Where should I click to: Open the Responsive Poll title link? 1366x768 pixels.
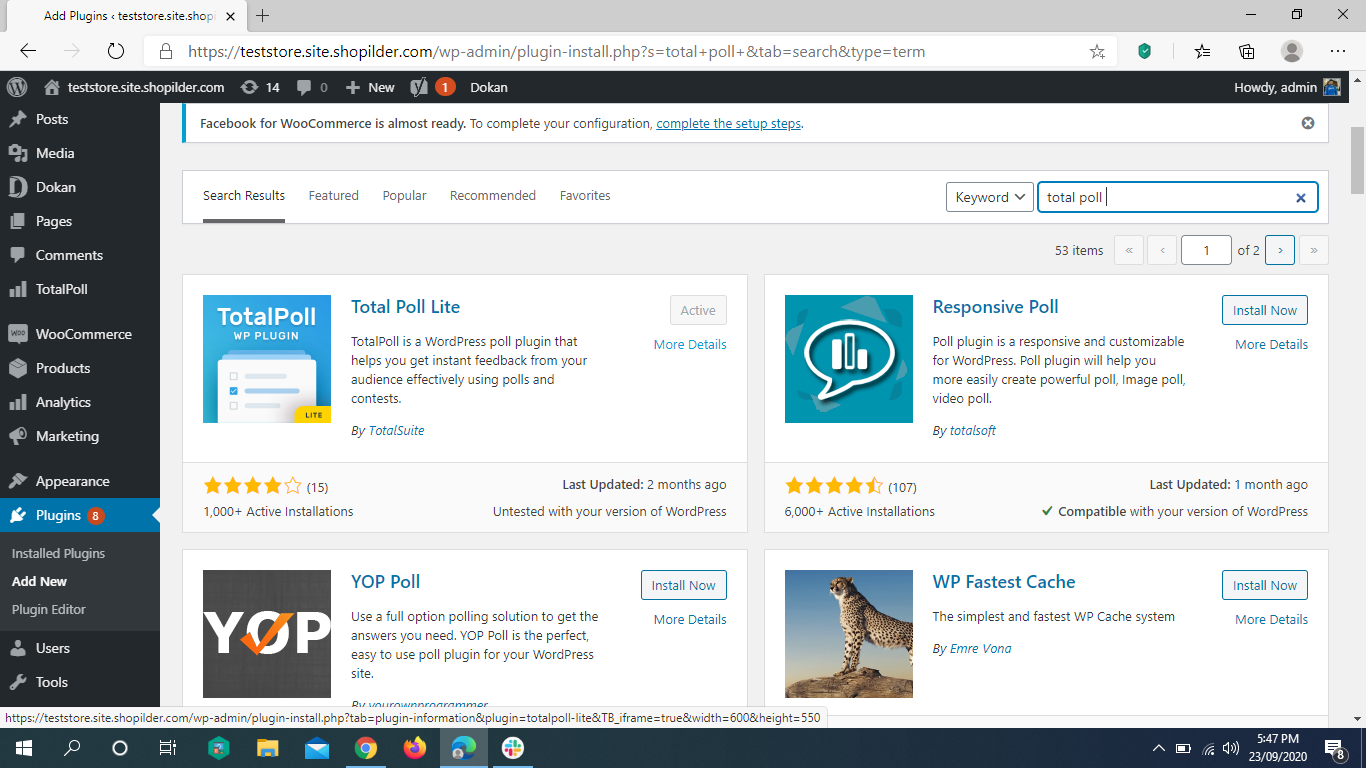coord(995,307)
